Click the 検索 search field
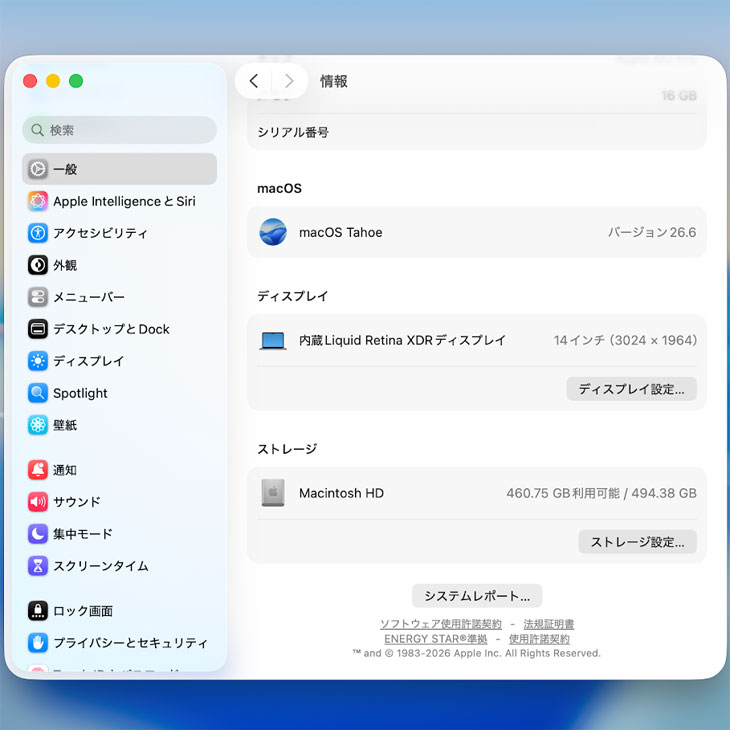This screenshot has width=730, height=730. point(119,130)
